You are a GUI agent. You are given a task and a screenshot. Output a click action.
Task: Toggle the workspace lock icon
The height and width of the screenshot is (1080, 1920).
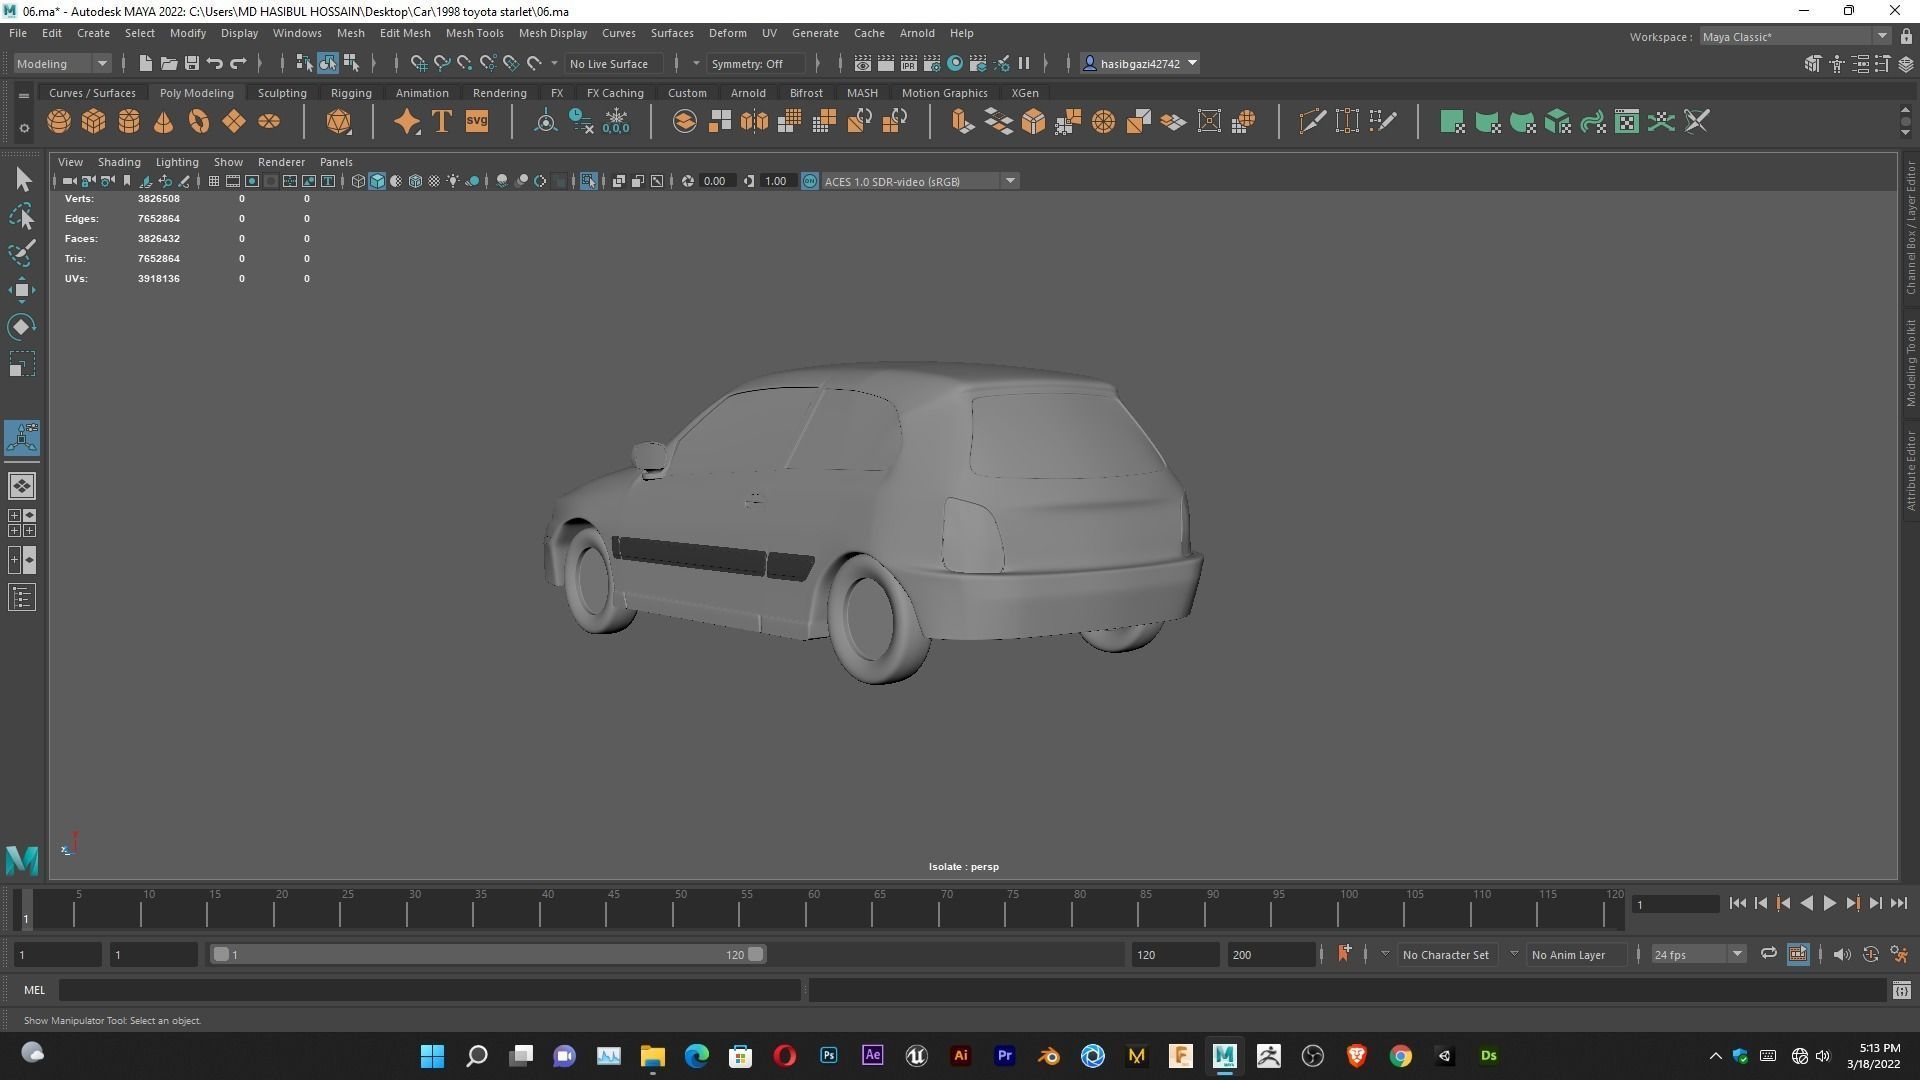tap(1906, 36)
